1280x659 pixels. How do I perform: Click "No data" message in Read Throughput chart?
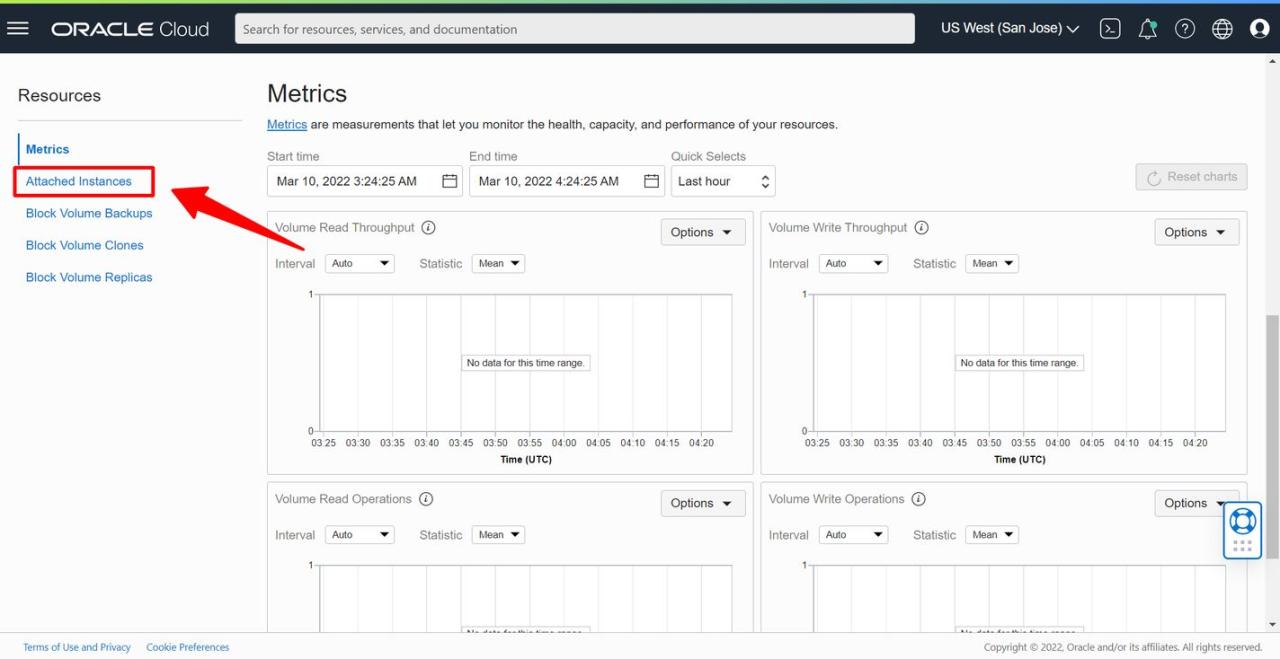tap(526, 363)
